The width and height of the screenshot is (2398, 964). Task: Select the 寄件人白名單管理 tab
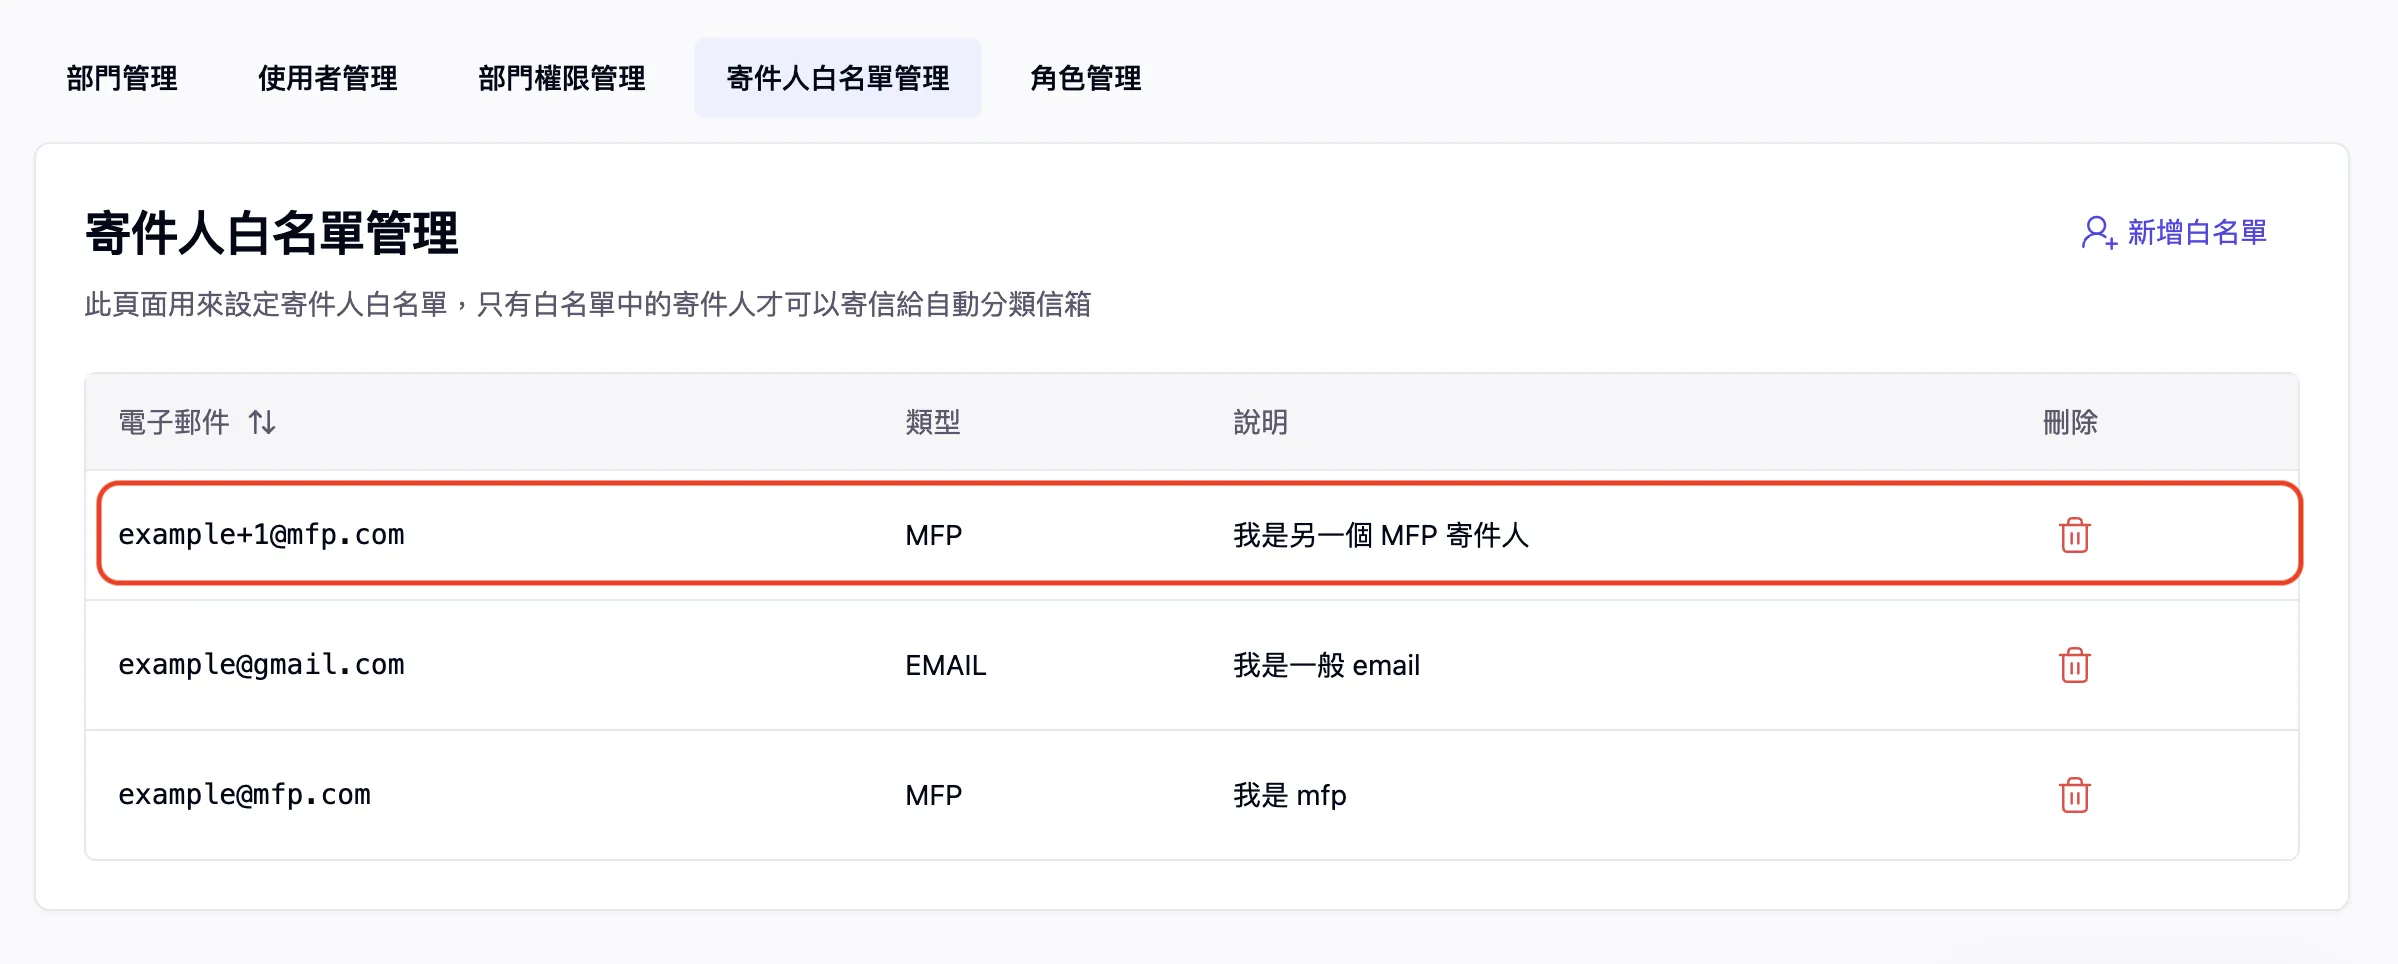(837, 78)
